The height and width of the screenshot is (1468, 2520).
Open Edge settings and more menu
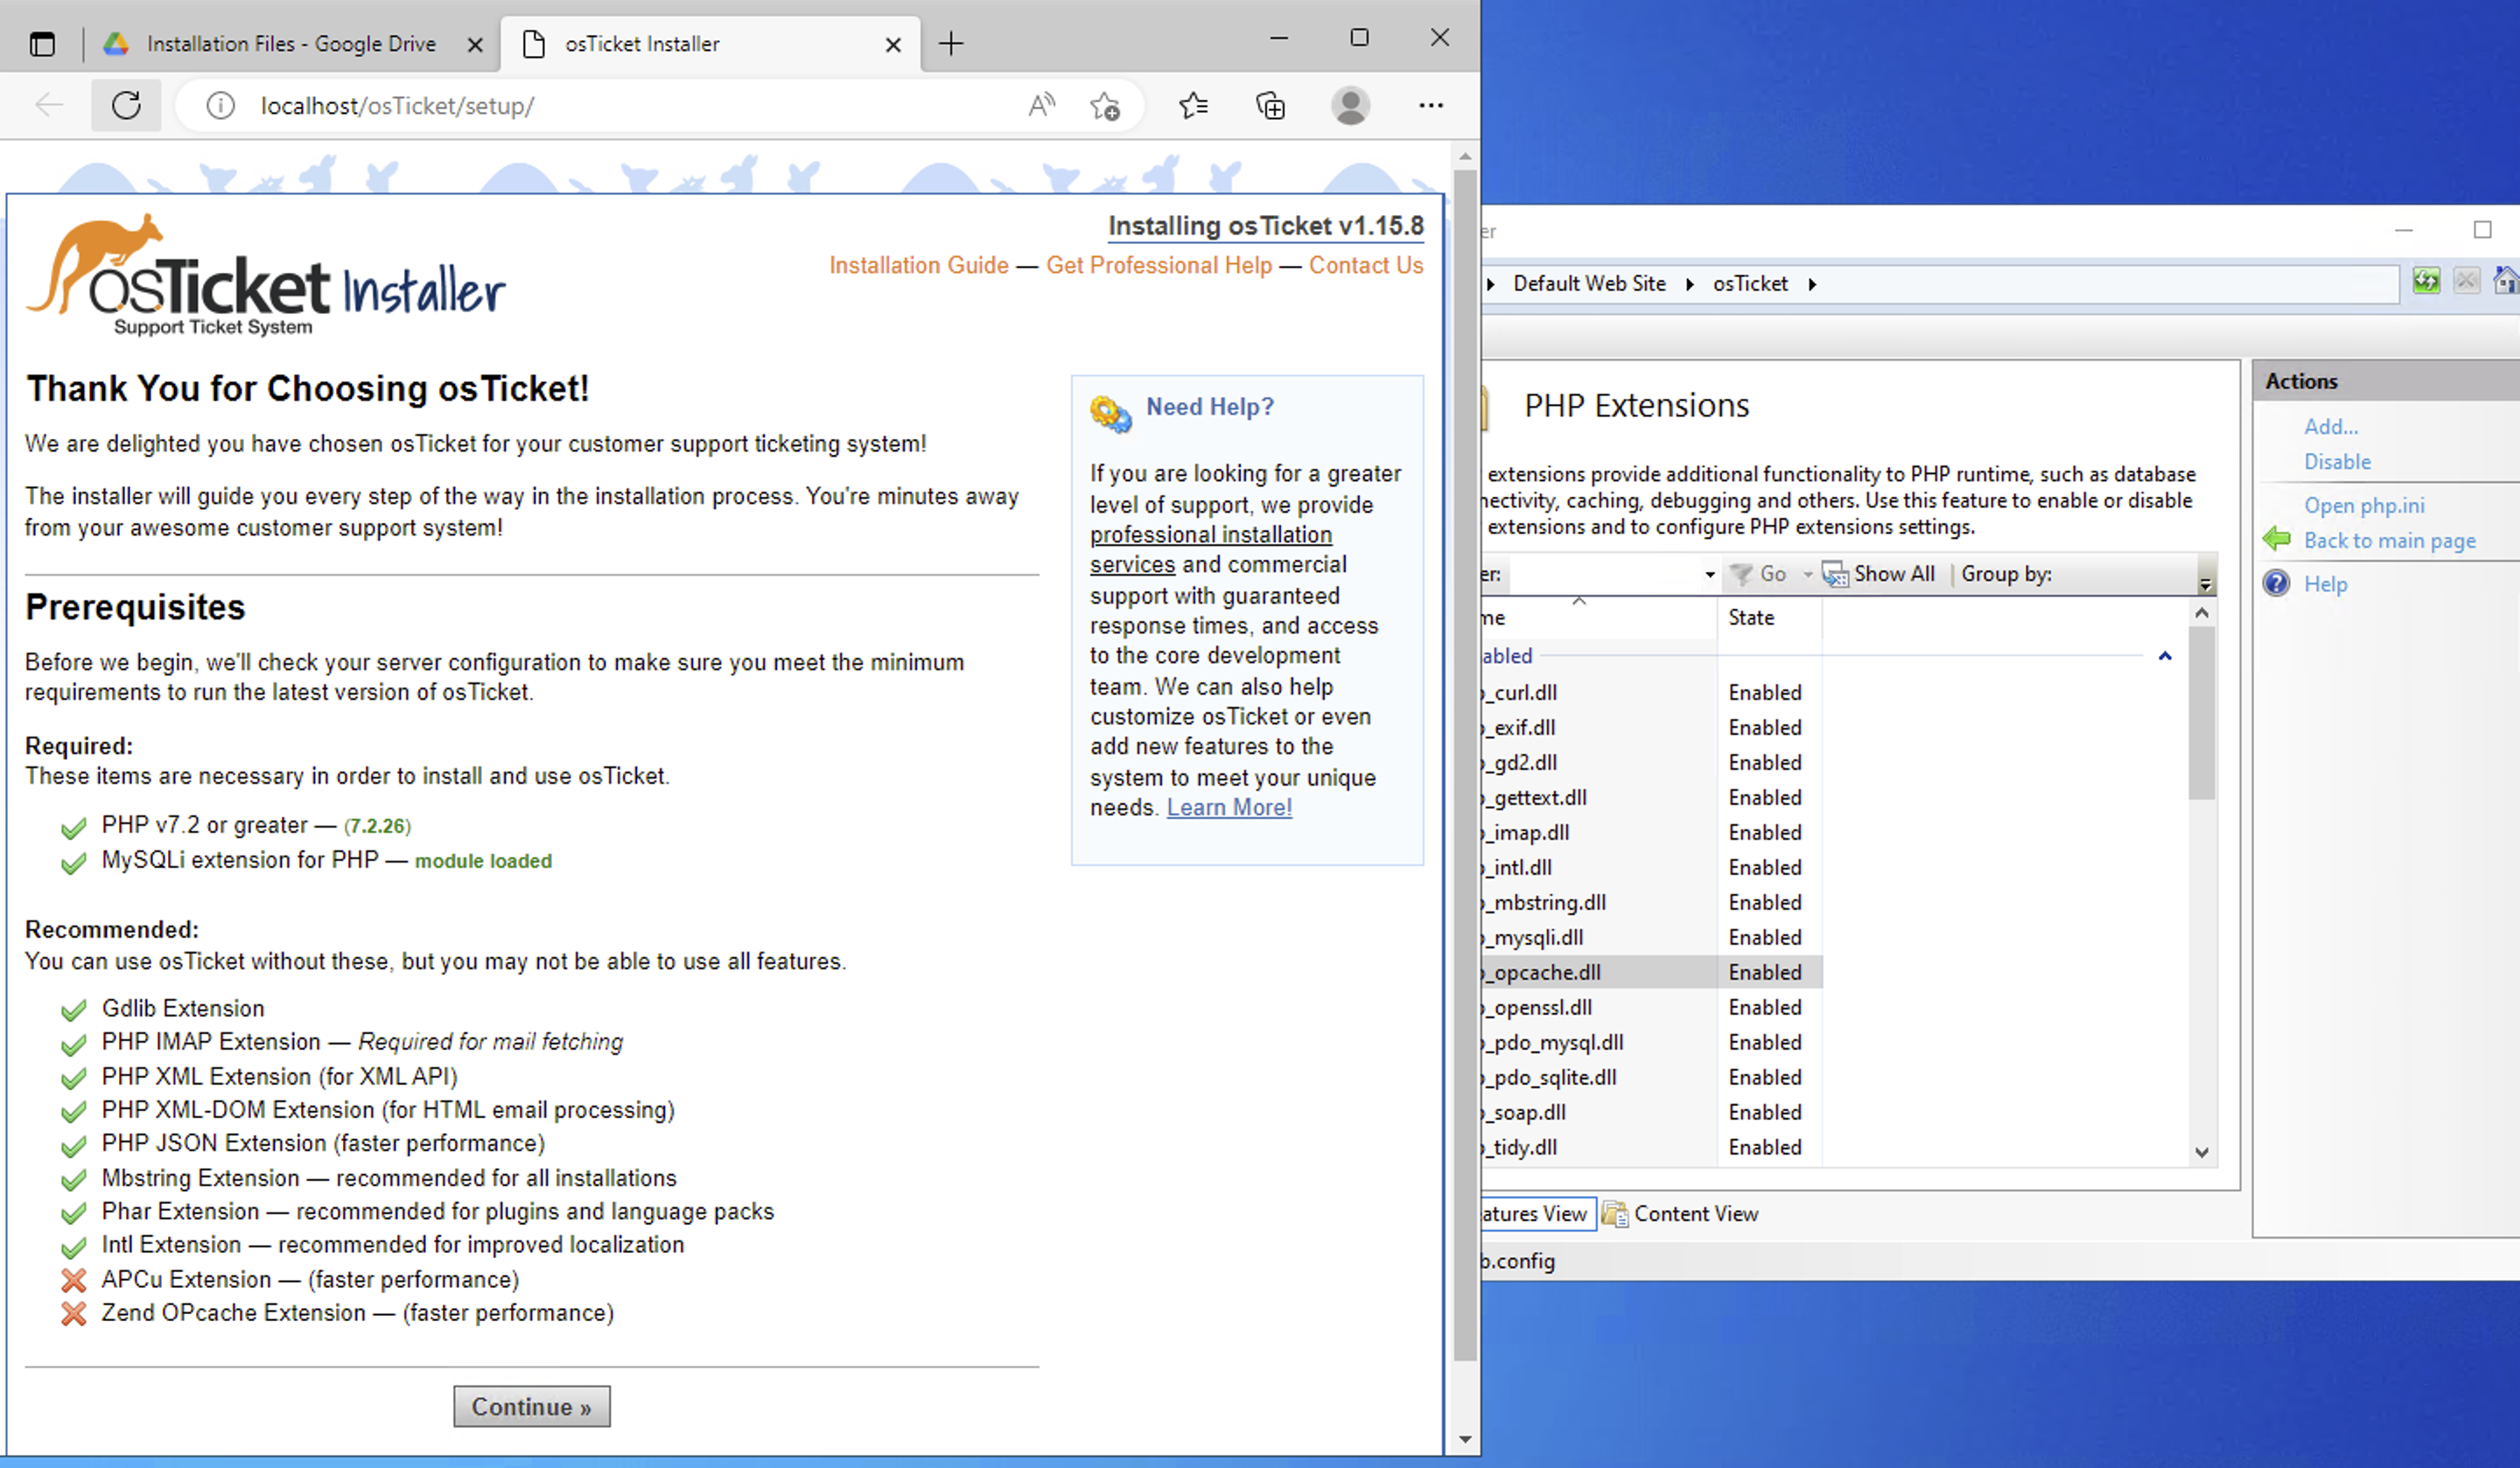1431,105
